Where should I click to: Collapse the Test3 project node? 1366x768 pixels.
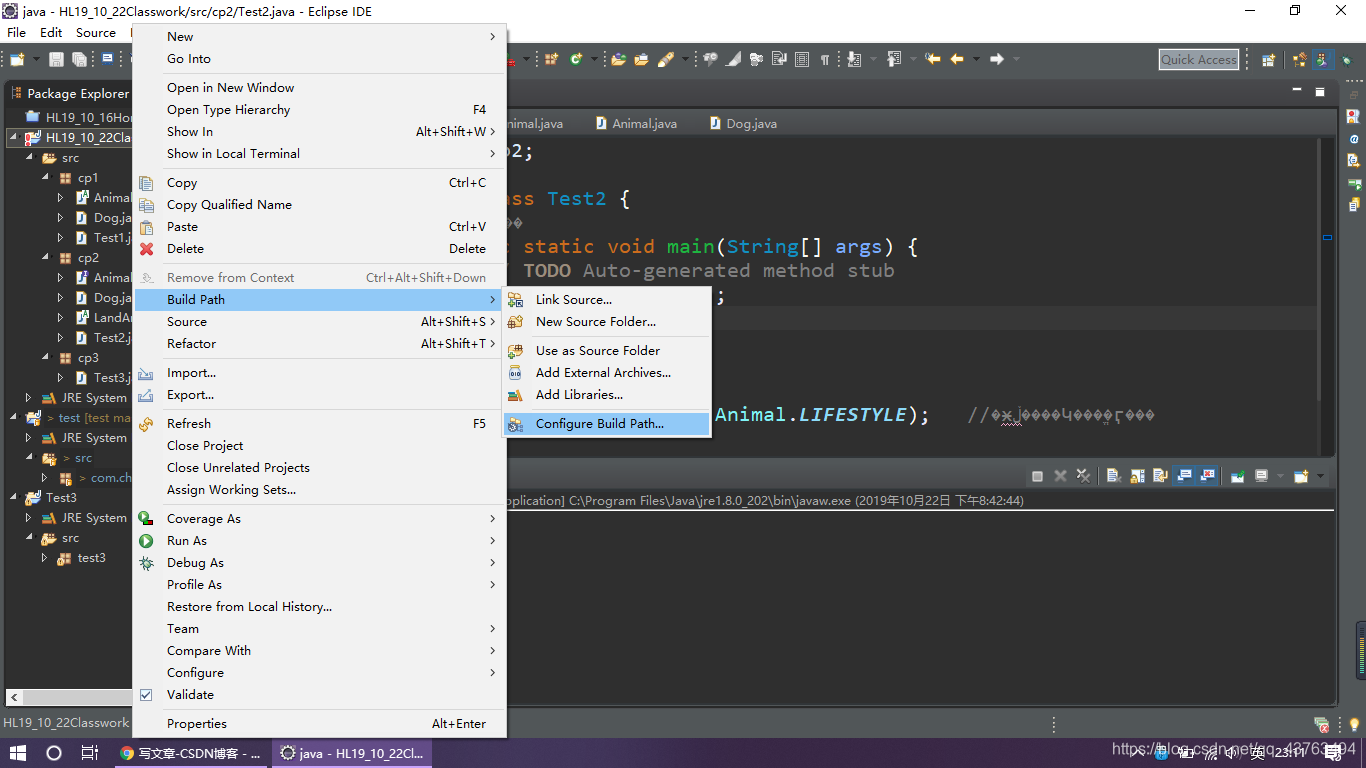pyautogui.click(x=13, y=498)
